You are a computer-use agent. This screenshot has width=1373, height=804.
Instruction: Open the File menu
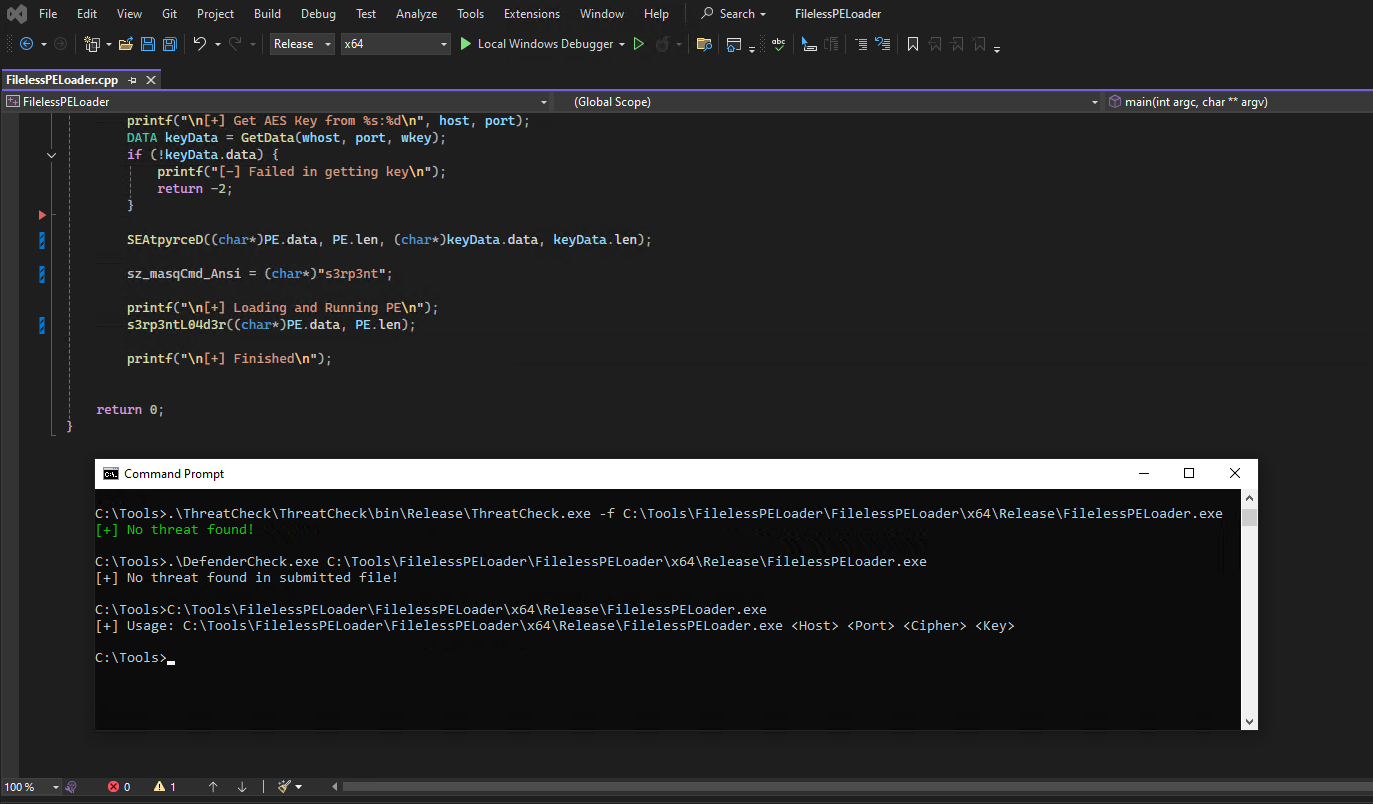click(x=48, y=14)
